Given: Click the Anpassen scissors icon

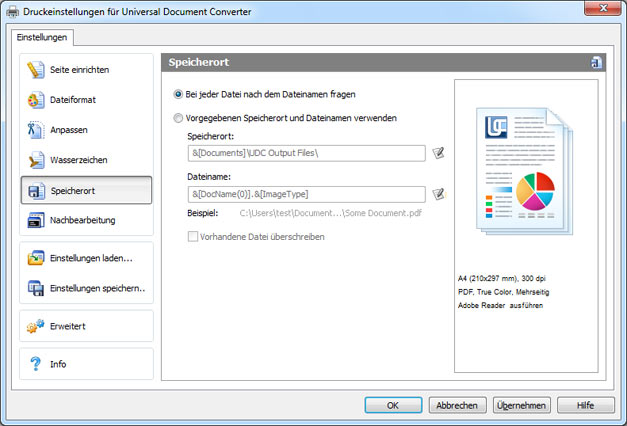Looking at the screenshot, I should [x=36, y=130].
